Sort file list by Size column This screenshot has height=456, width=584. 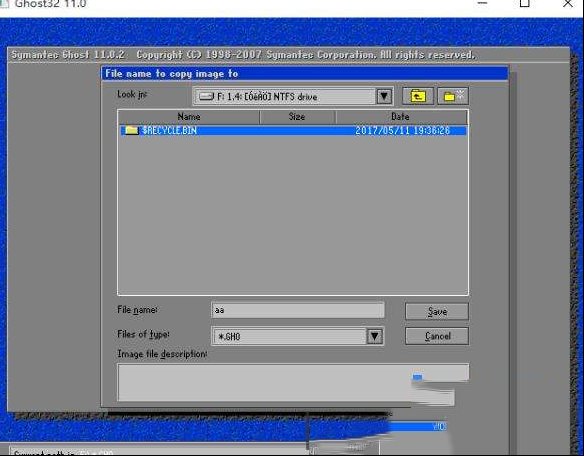[x=297, y=117]
